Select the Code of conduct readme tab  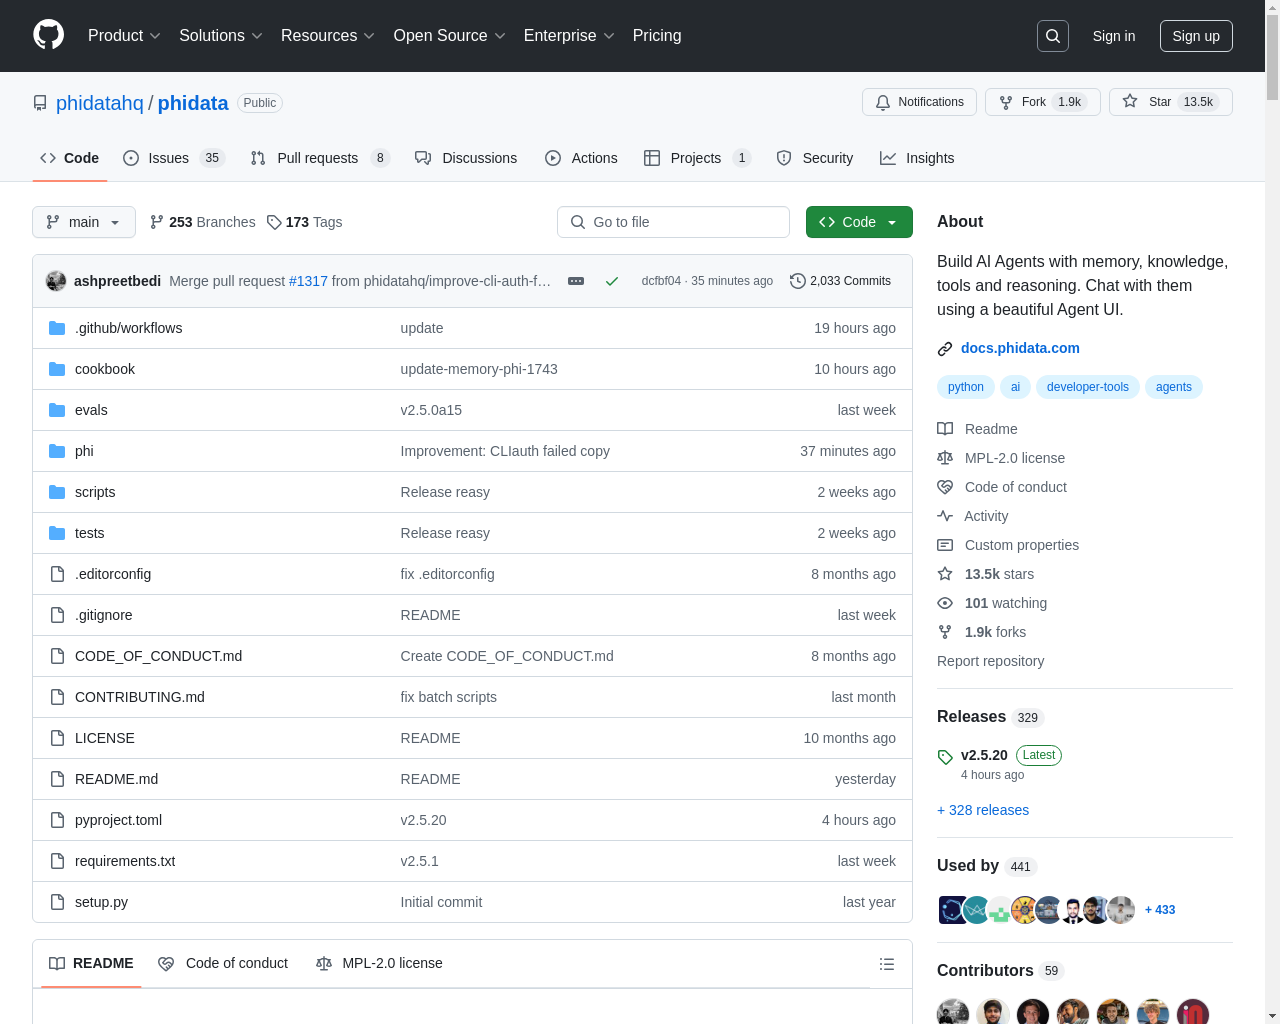coord(223,963)
